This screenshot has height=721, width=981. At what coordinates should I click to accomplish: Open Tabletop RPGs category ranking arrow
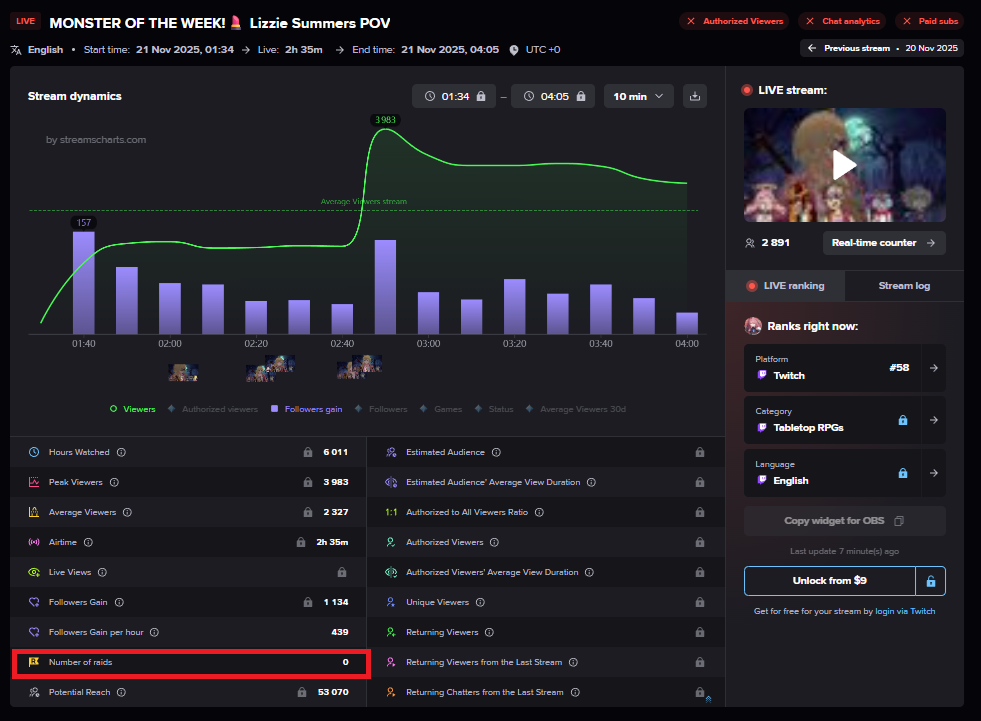933,420
